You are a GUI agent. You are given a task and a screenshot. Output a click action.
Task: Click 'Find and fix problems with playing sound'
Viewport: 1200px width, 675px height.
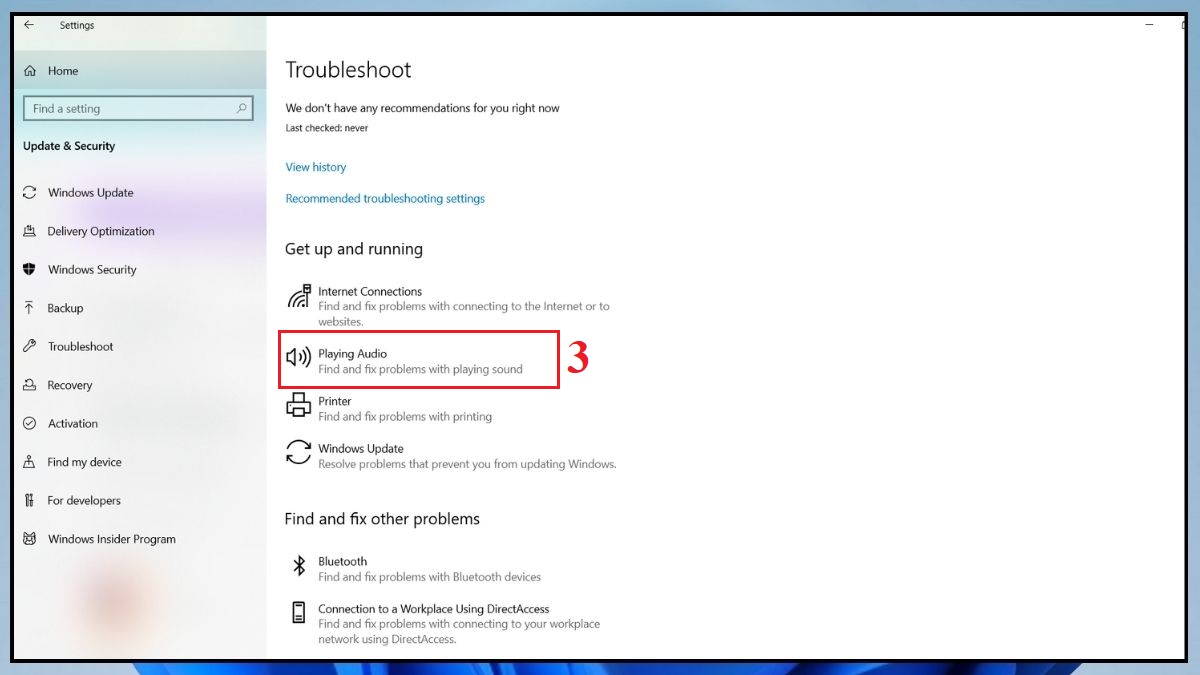coord(420,369)
